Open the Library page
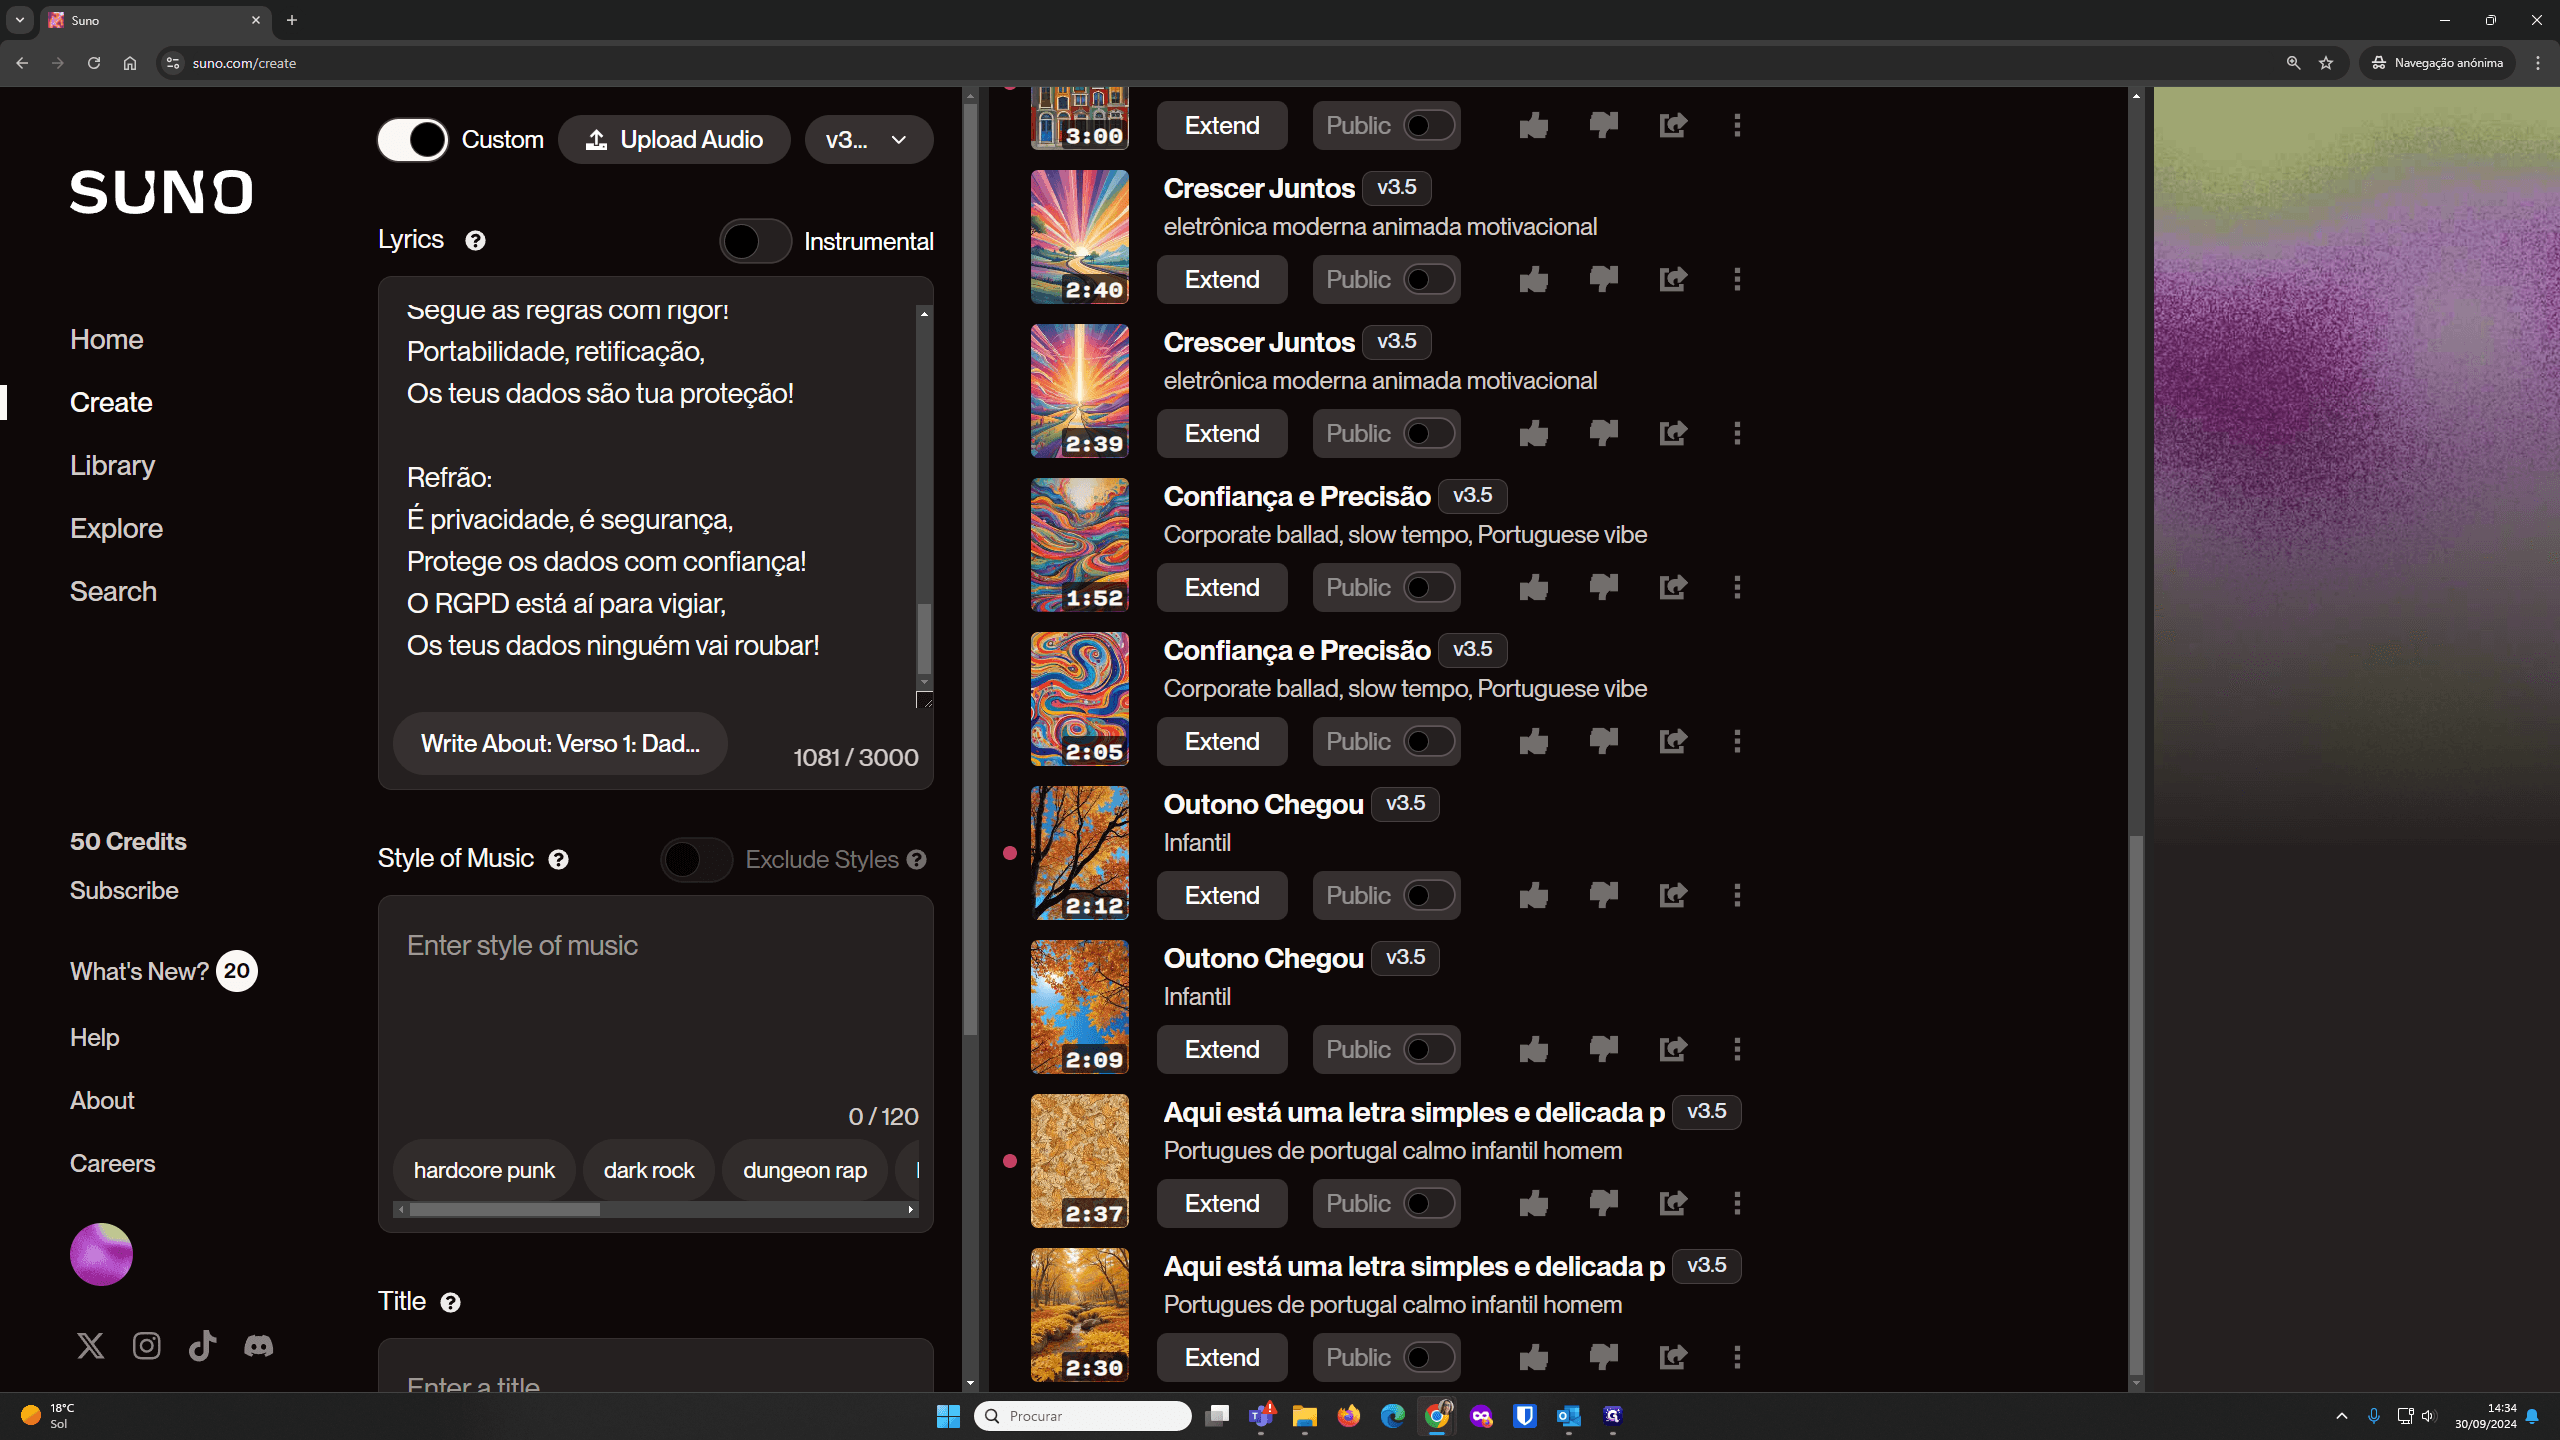The width and height of the screenshot is (2560, 1440). (112, 465)
